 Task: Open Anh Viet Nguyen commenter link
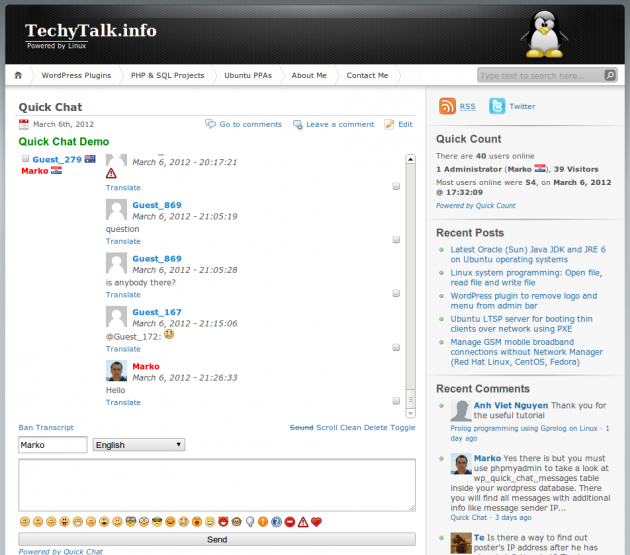coord(511,405)
